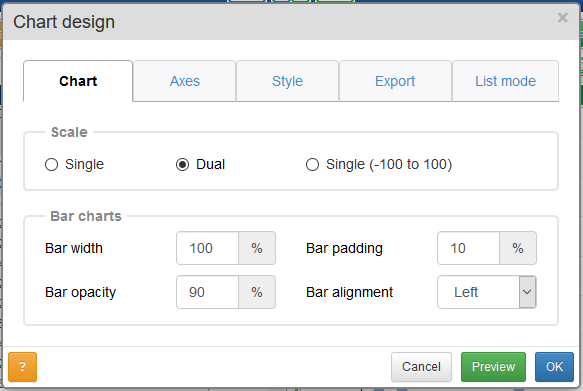This screenshot has width=583, height=391.
Task: Click the green Preview button
Action: (493, 367)
